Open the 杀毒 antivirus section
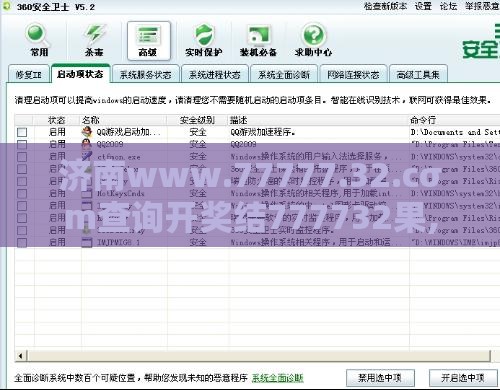 point(94,40)
